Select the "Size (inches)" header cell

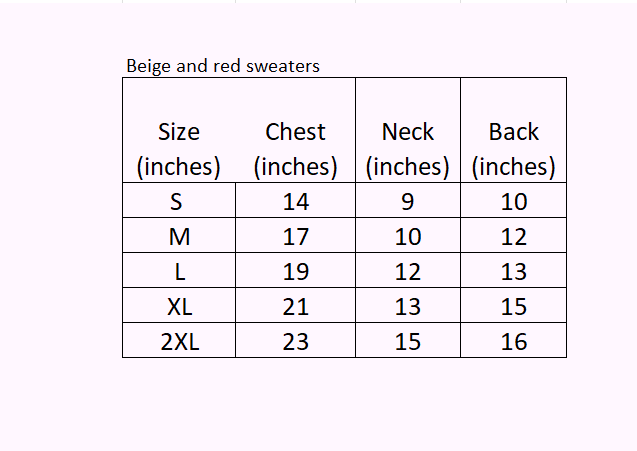point(179,149)
